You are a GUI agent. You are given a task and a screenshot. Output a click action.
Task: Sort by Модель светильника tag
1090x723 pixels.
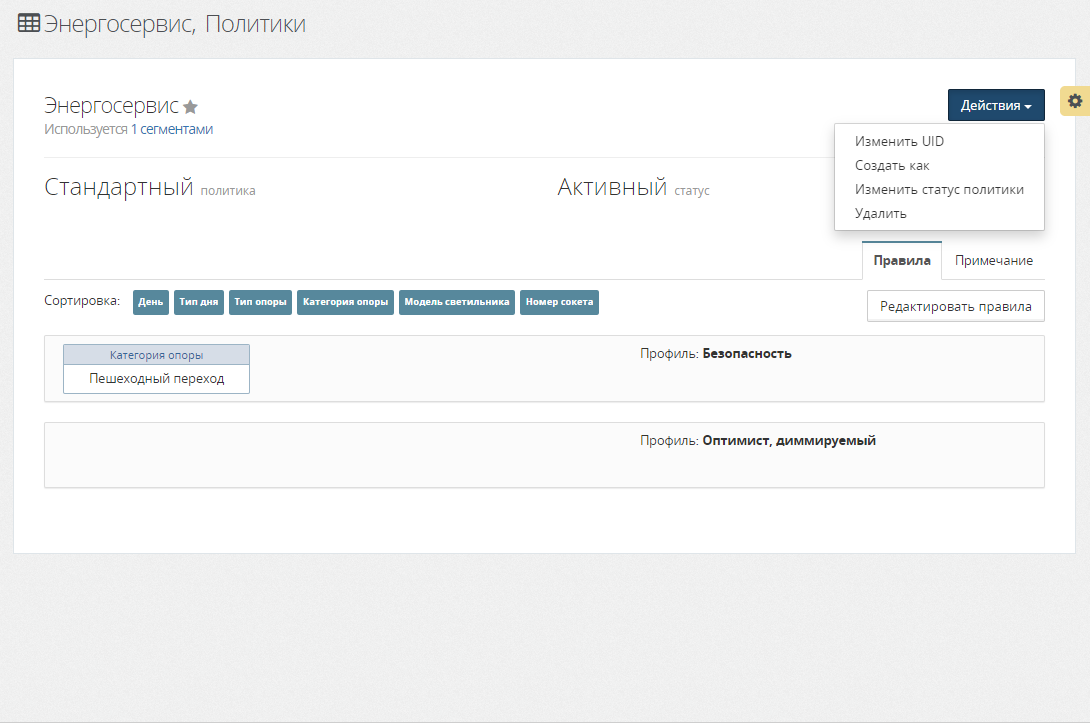click(x=457, y=302)
